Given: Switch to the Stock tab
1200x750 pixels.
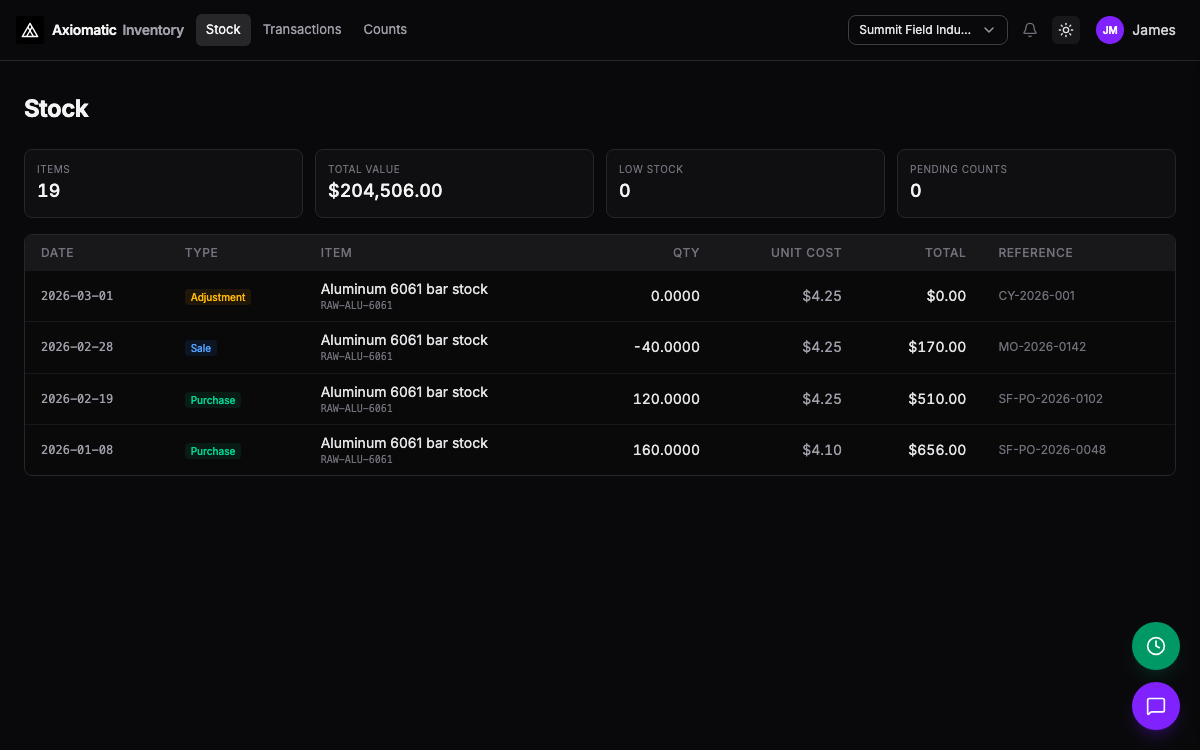Looking at the screenshot, I should click(x=223, y=30).
